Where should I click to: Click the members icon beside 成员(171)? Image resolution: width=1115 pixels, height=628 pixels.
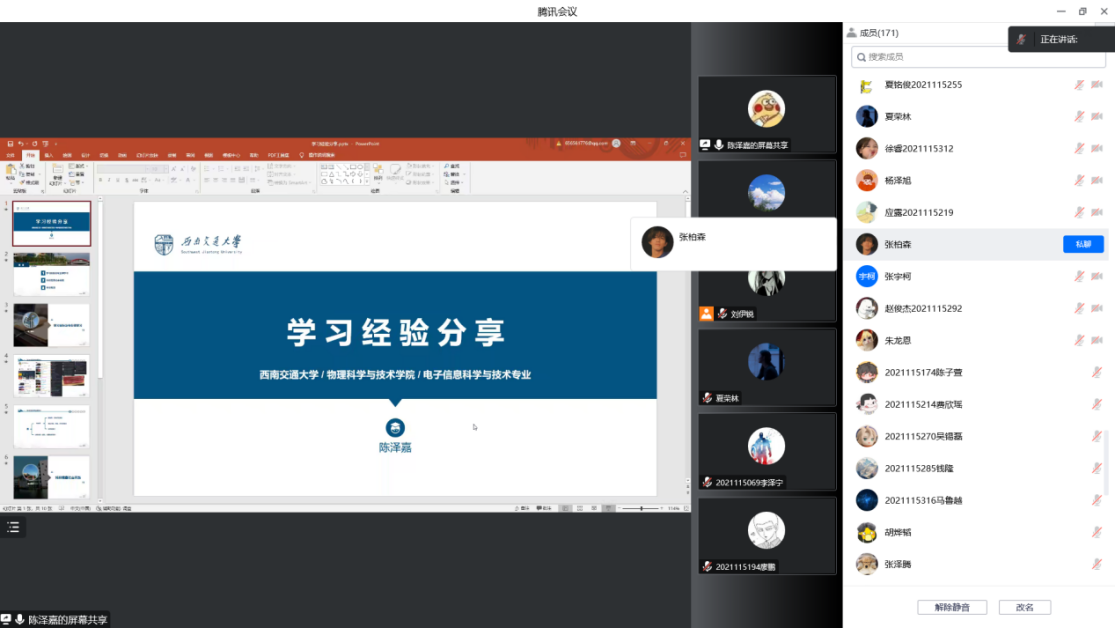[x=851, y=33]
